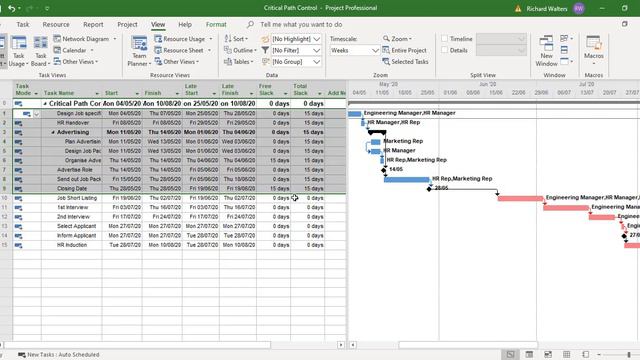Open the Task ribbon tab
This screenshot has width=640, height=360.
click(22, 24)
